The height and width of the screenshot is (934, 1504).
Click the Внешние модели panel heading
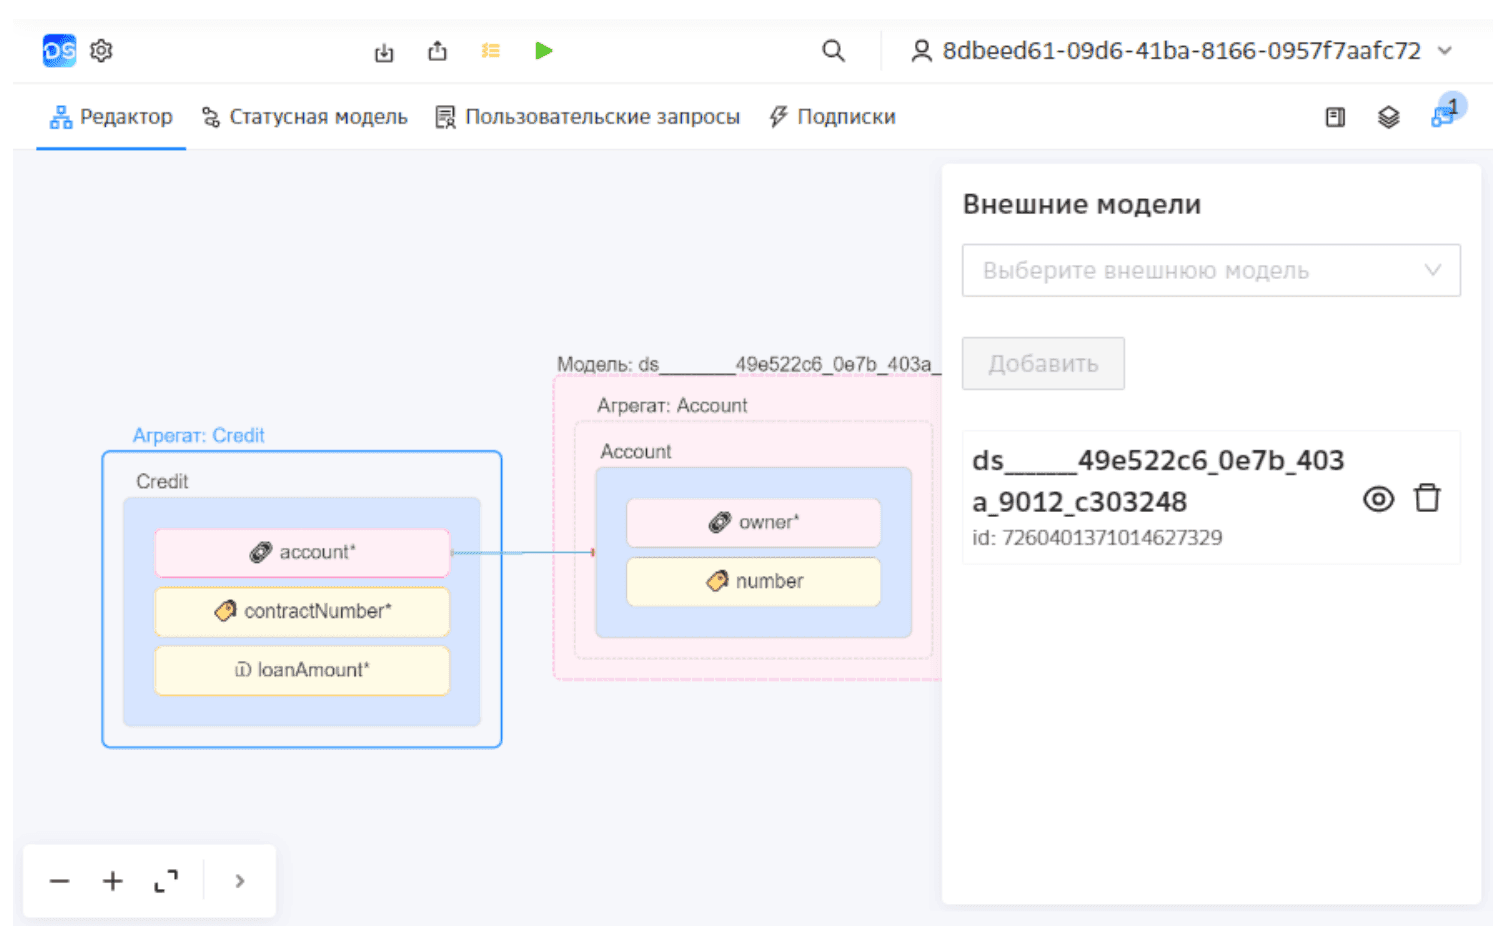pyautogui.click(x=1081, y=204)
